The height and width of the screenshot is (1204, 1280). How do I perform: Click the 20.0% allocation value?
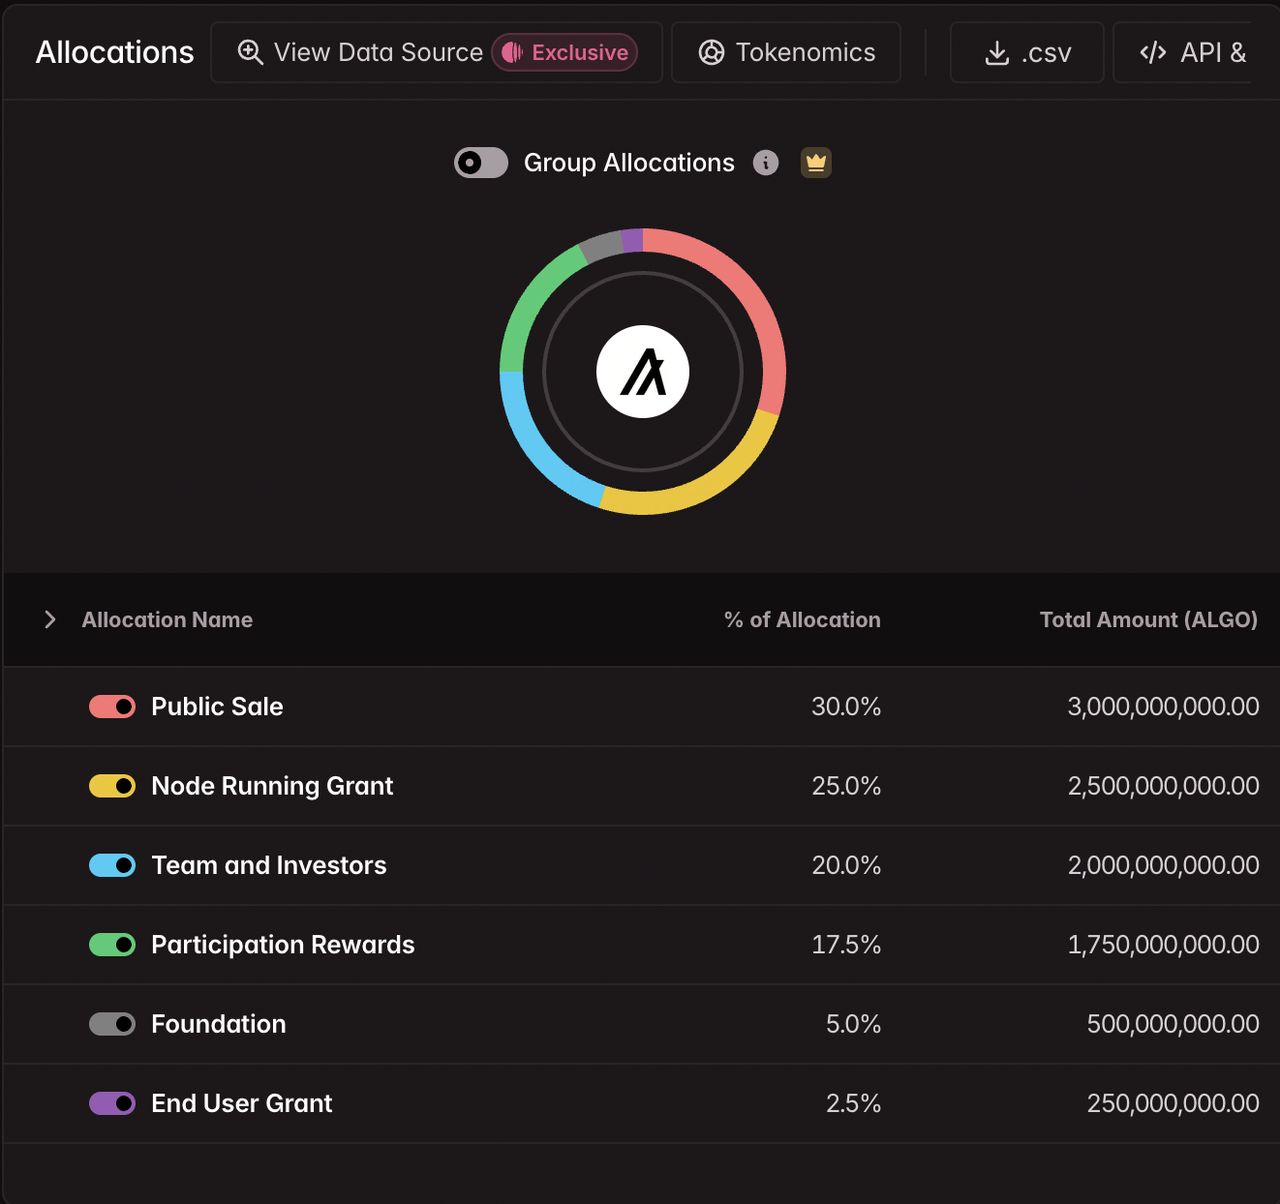[x=846, y=865]
